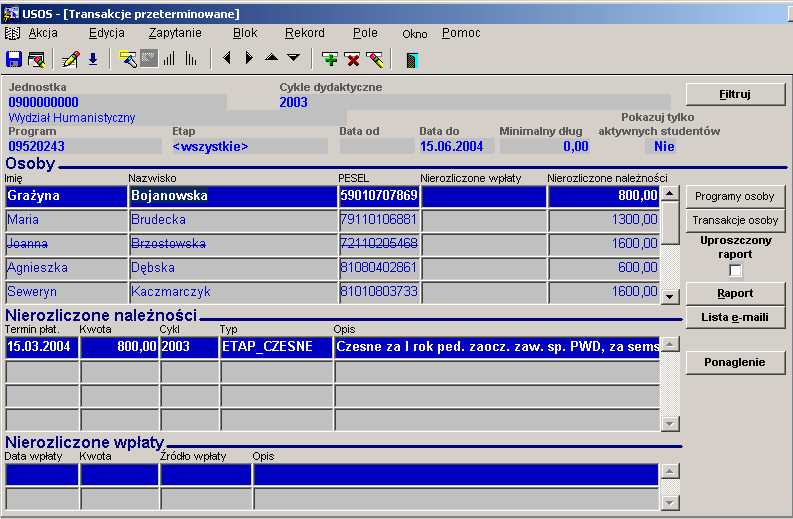Click the Osoby list scrollbar thumb
The height and width of the screenshot is (519, 793).
[670, 223]
